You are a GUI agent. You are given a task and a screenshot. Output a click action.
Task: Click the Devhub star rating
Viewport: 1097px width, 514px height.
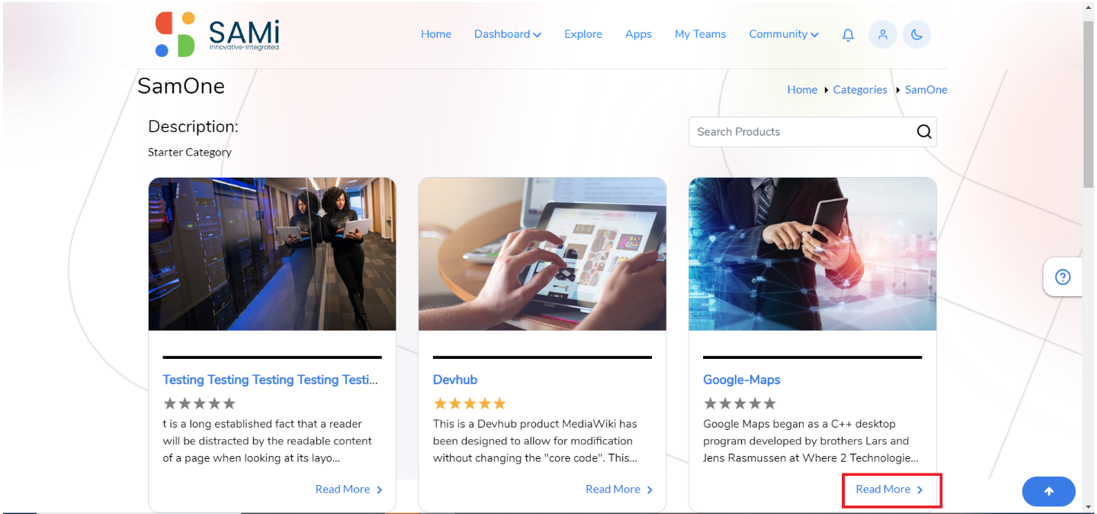(x=469, y=404)
